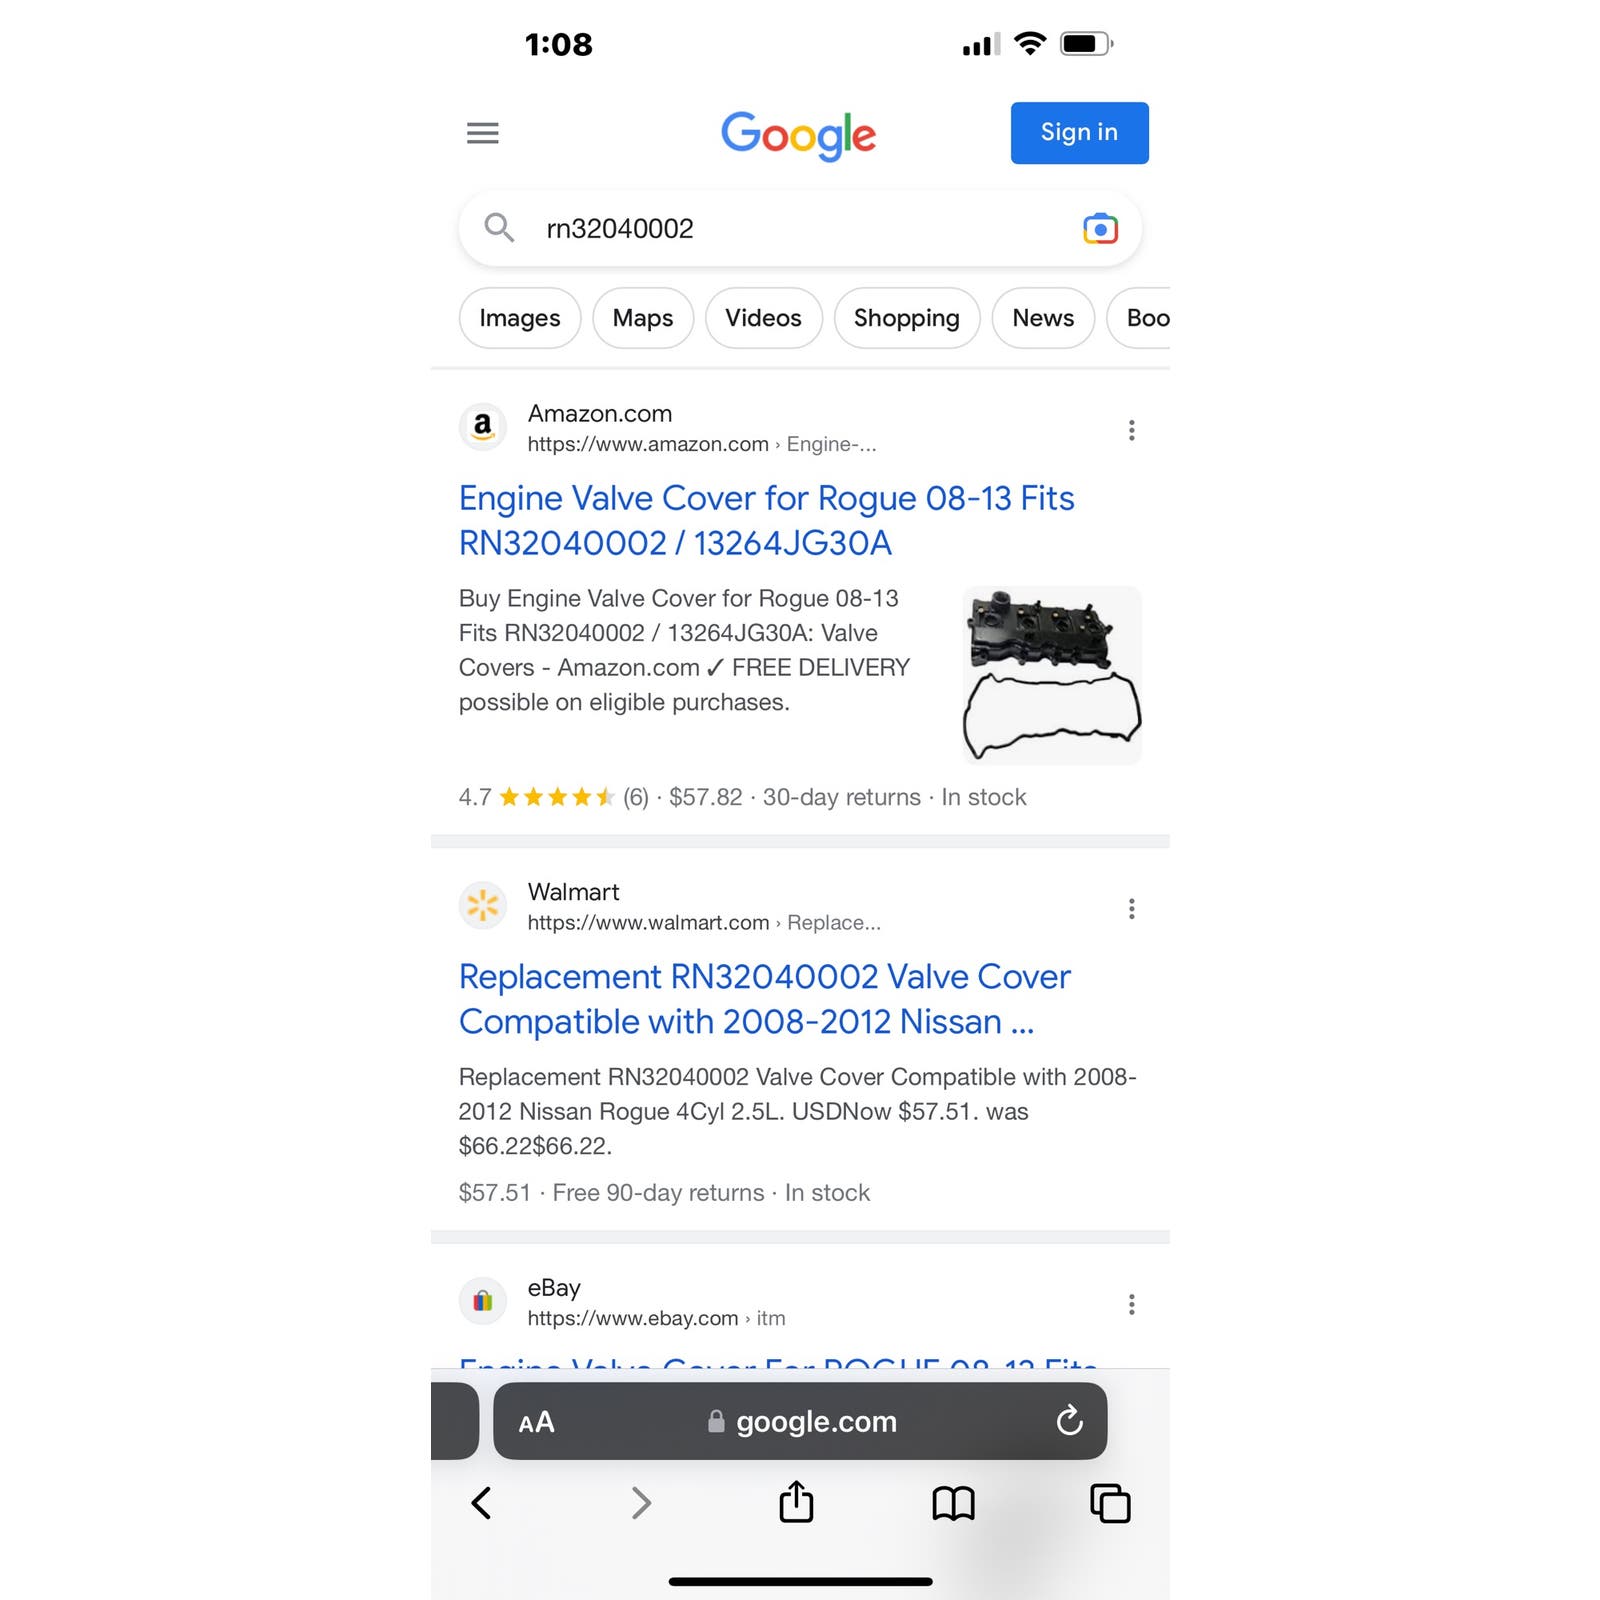
Task: Open more options for Walmart result
Action: [1131, 908]
